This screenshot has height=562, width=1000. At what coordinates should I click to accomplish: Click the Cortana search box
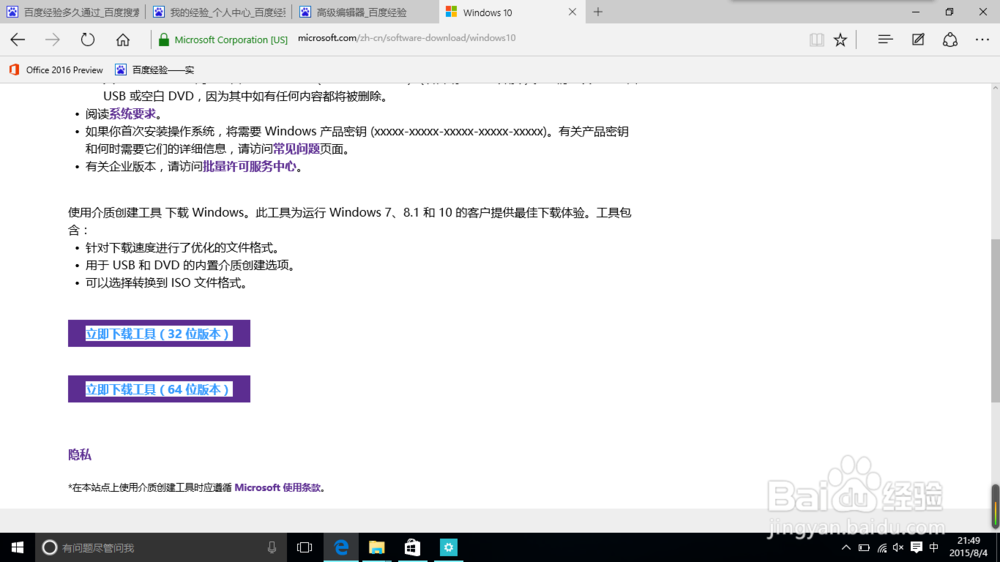[x=159, y=547]
